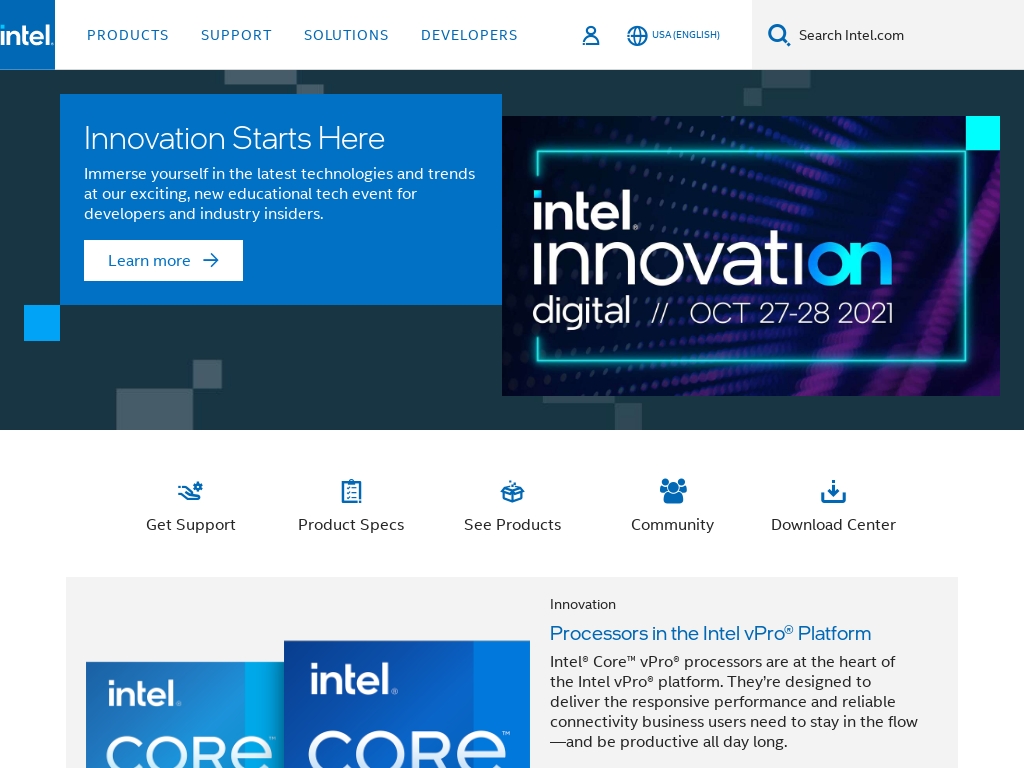
Task: Go to See Products link text
Action: pos(513,524)
